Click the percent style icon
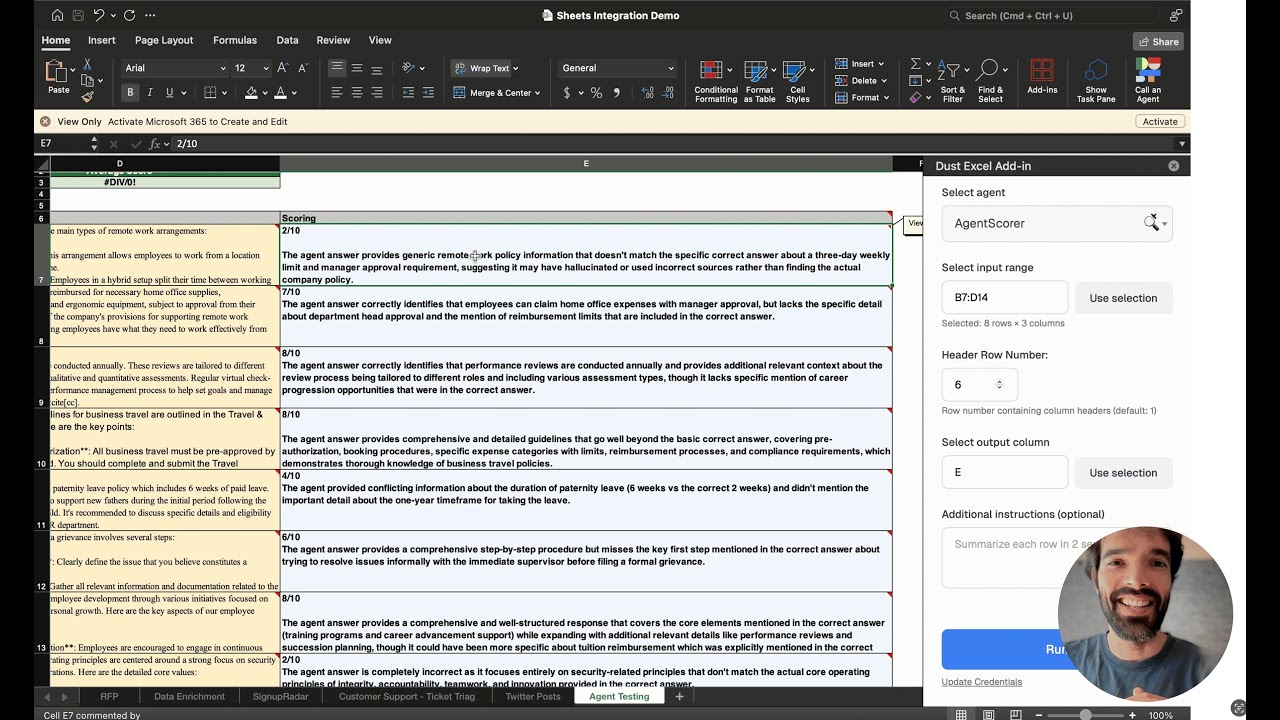The width and height of the screenshot is (1280, 720). pos(596,93)
